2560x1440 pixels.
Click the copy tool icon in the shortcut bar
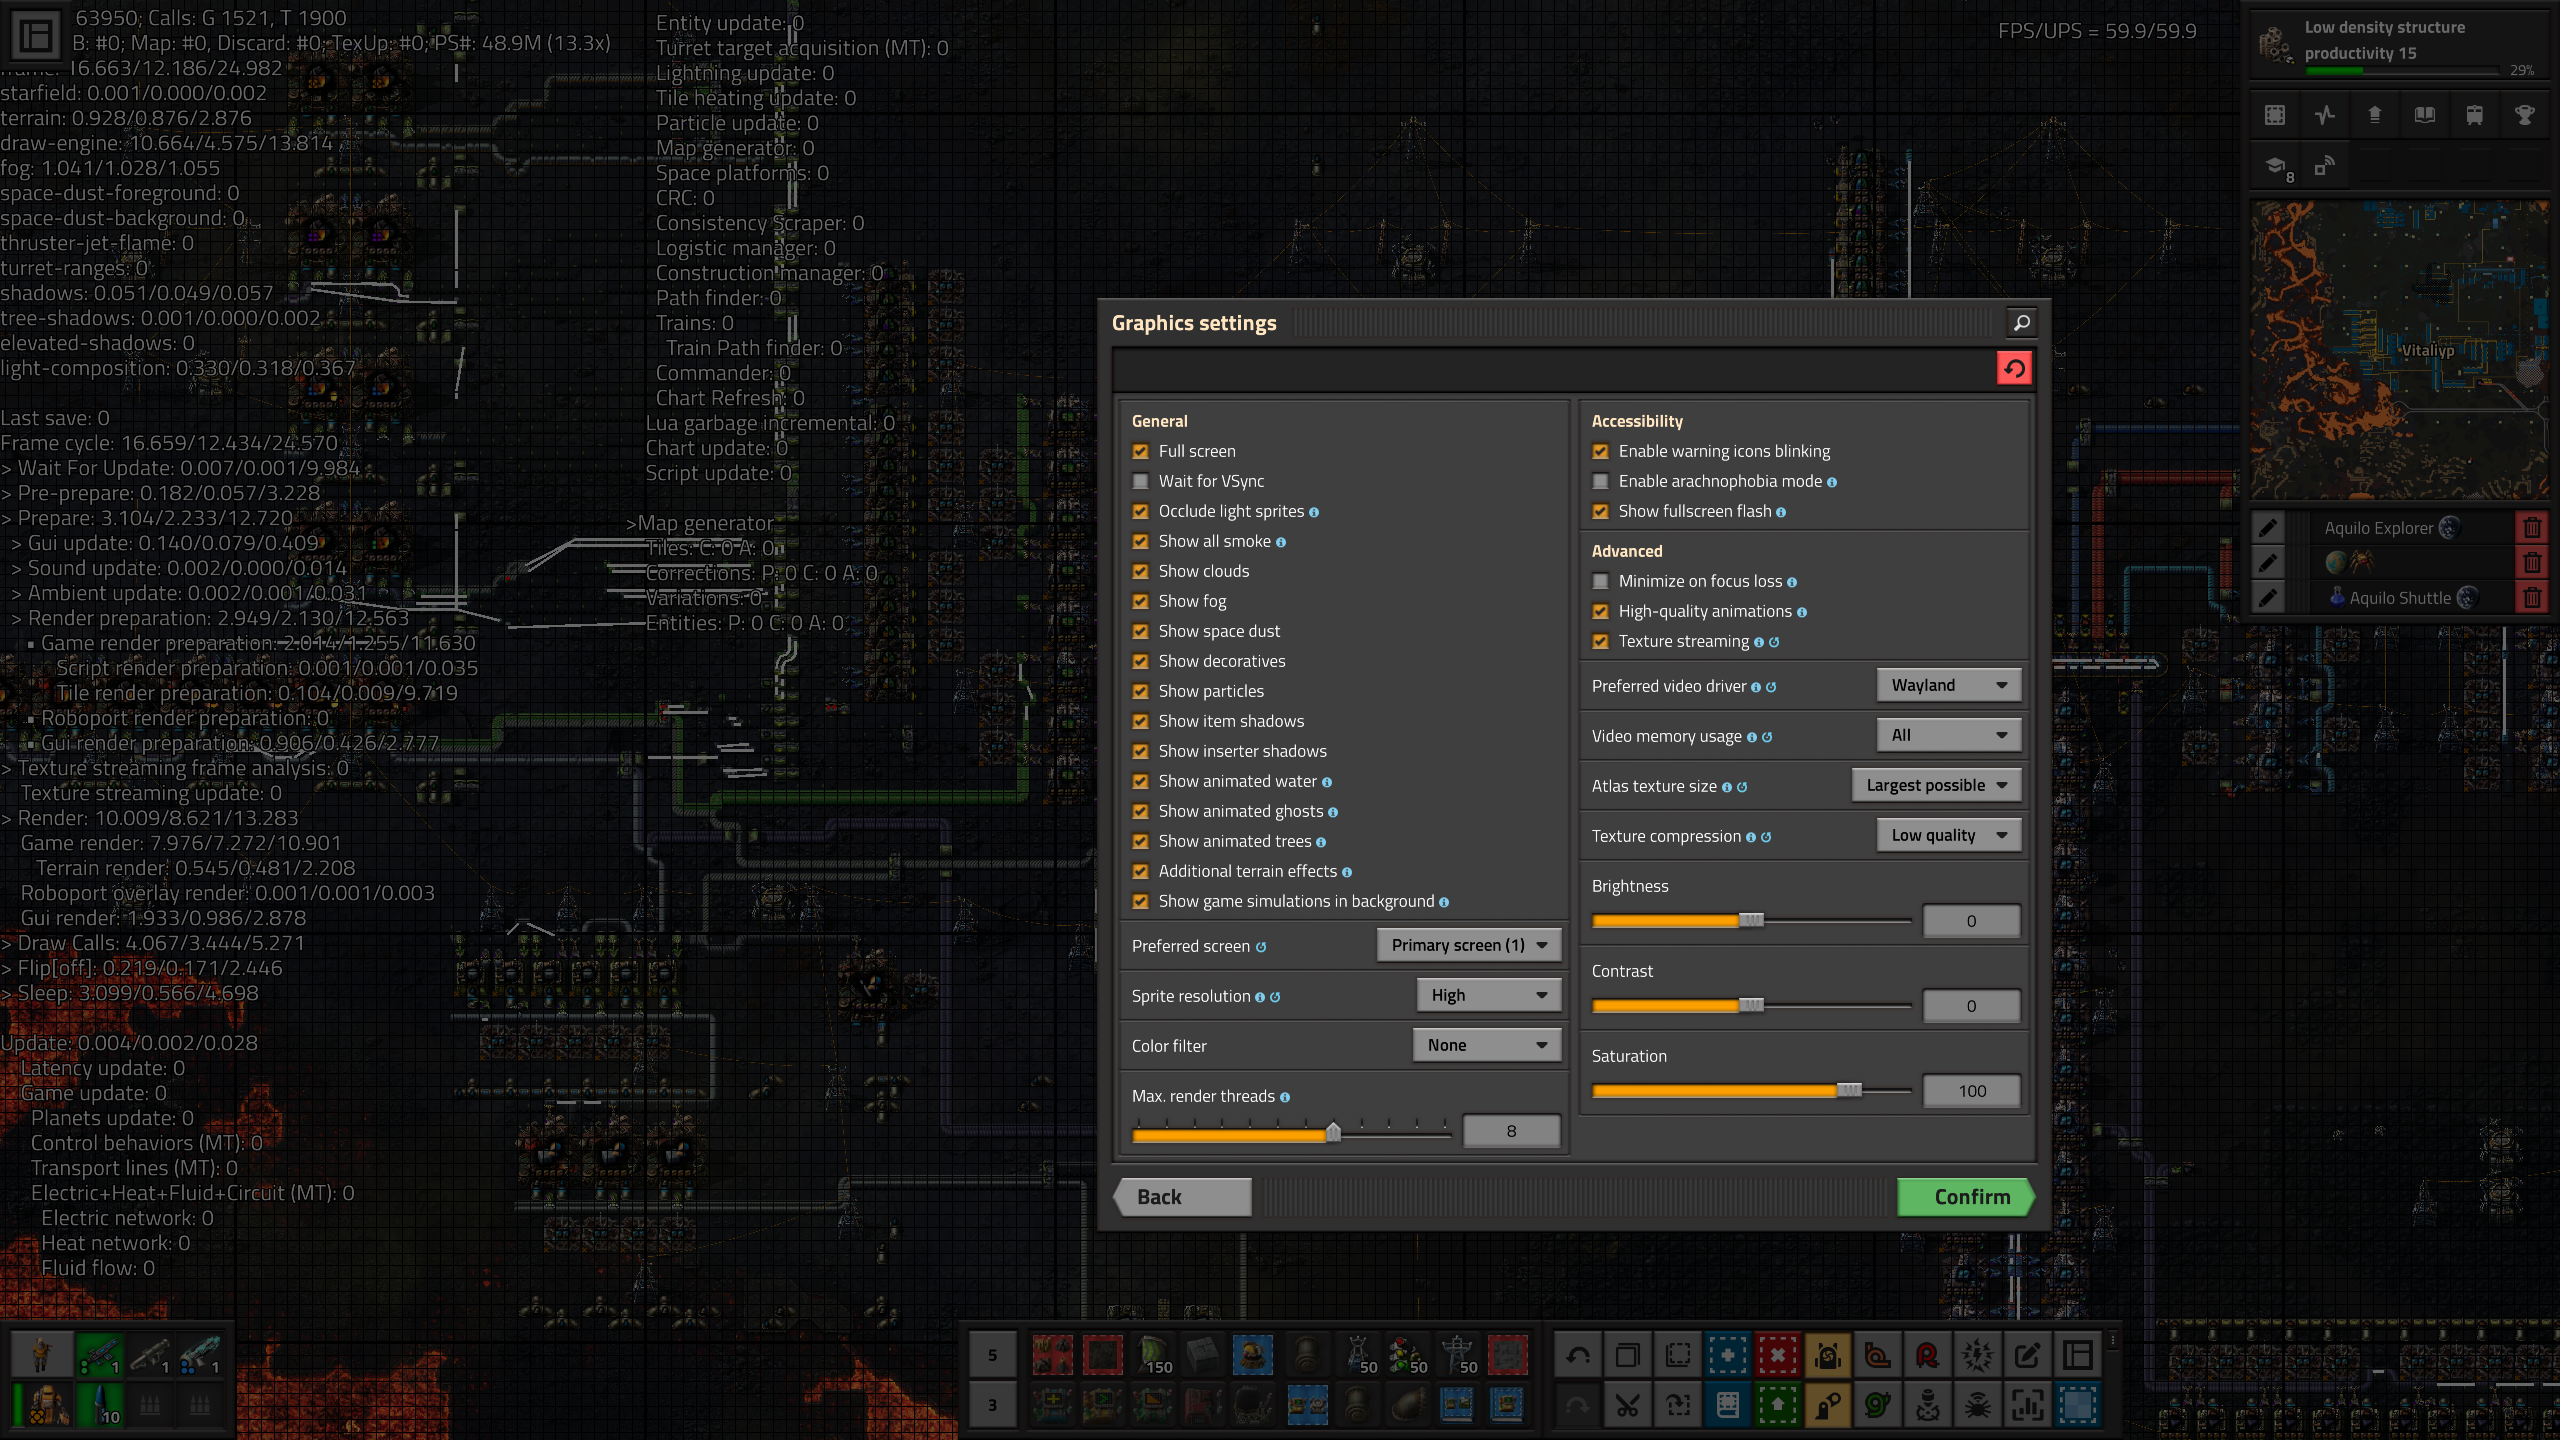[x=1628, y=1356]
